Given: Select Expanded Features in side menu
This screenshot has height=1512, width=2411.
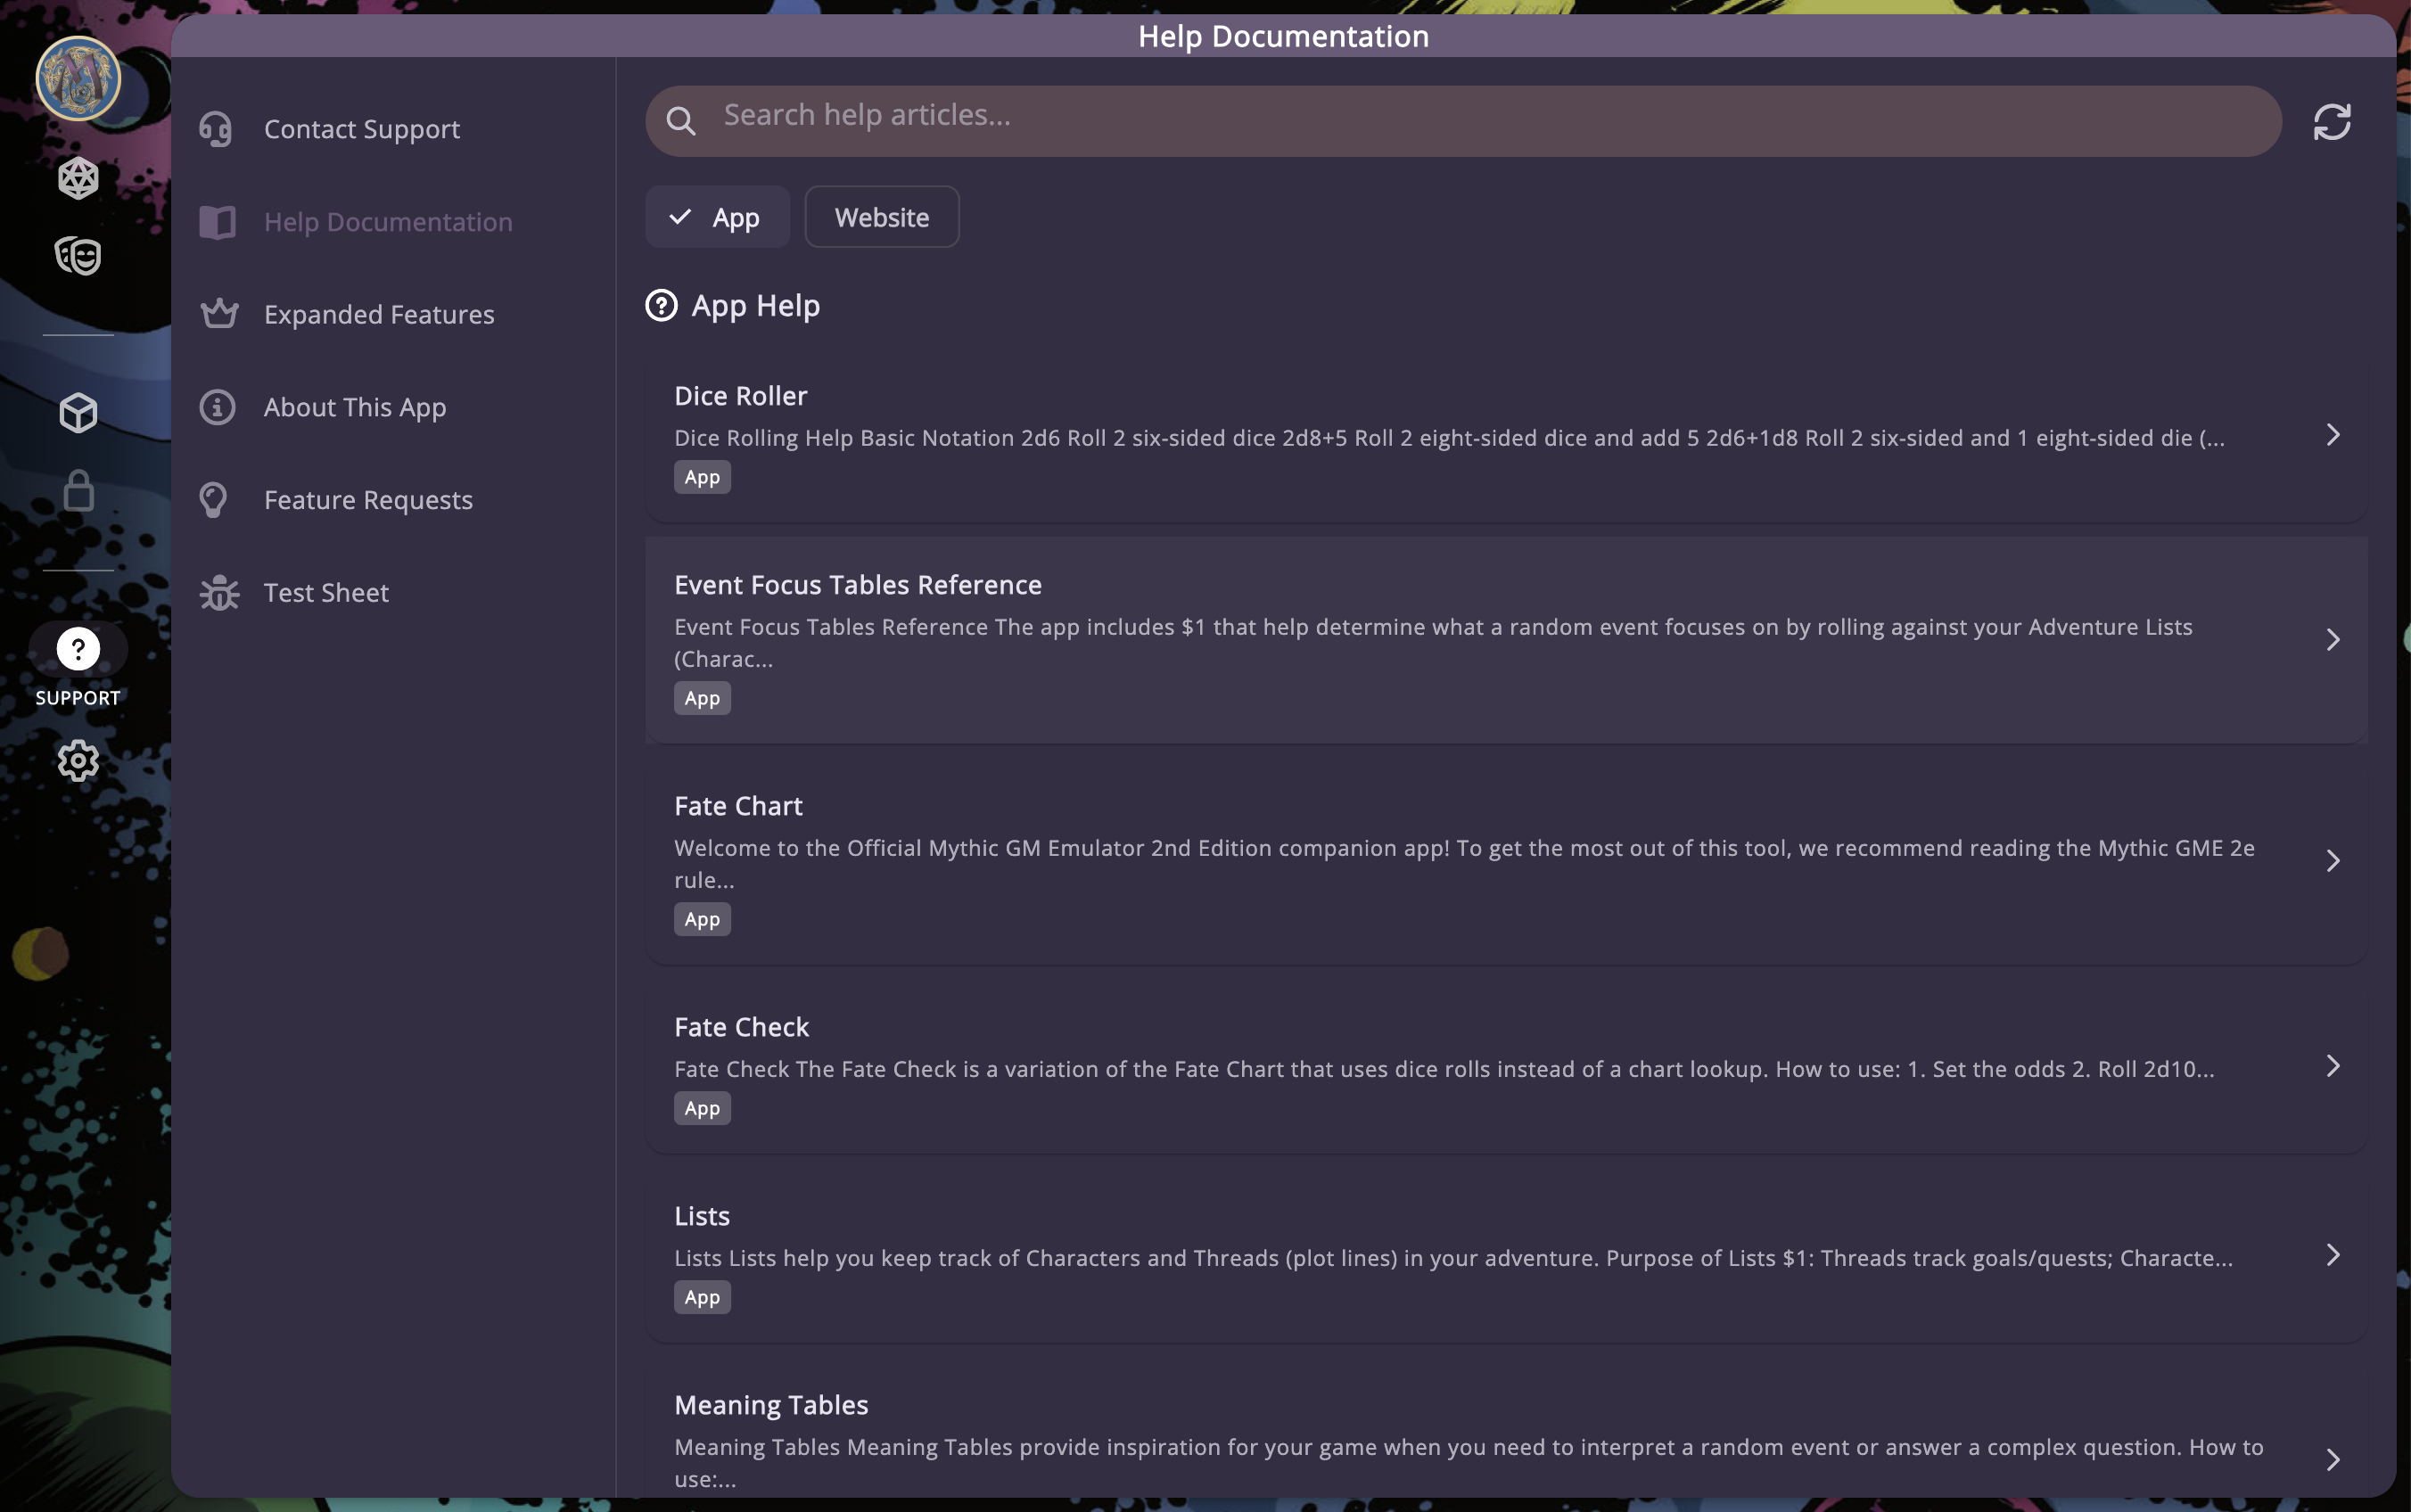Looking at the screenshot, I should [x=378, y=314].
